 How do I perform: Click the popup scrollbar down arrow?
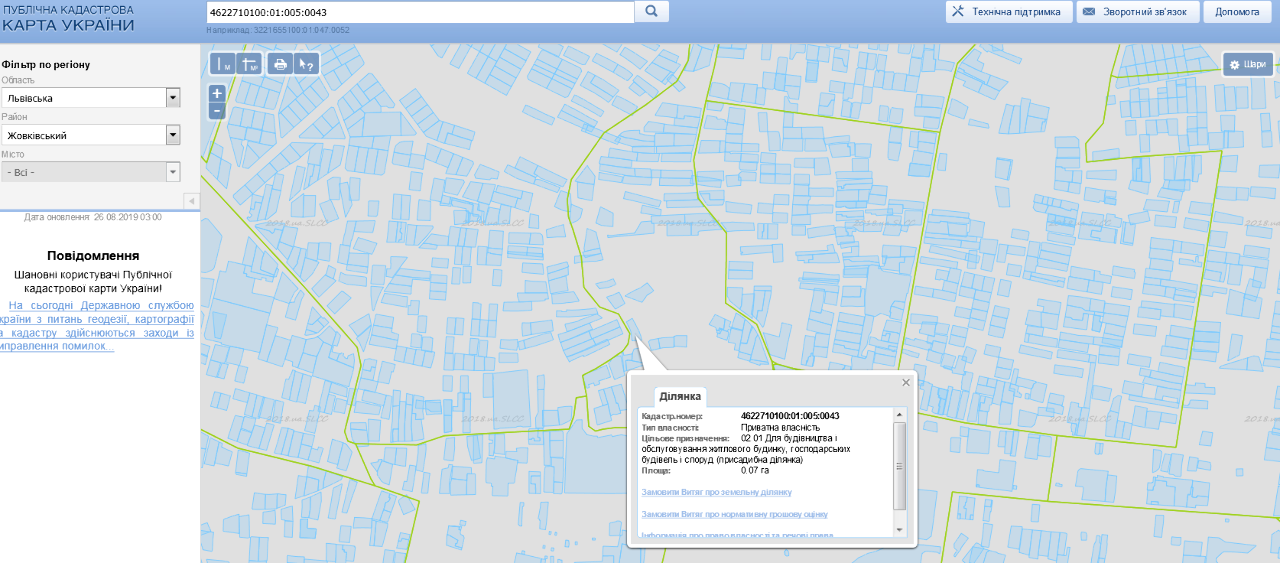899,530
